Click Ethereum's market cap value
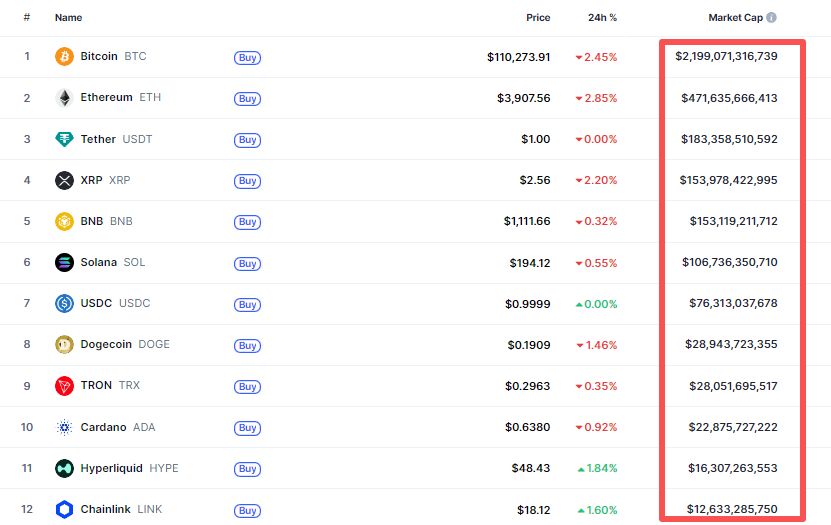 pyautogui.click(x=727, y=98)
